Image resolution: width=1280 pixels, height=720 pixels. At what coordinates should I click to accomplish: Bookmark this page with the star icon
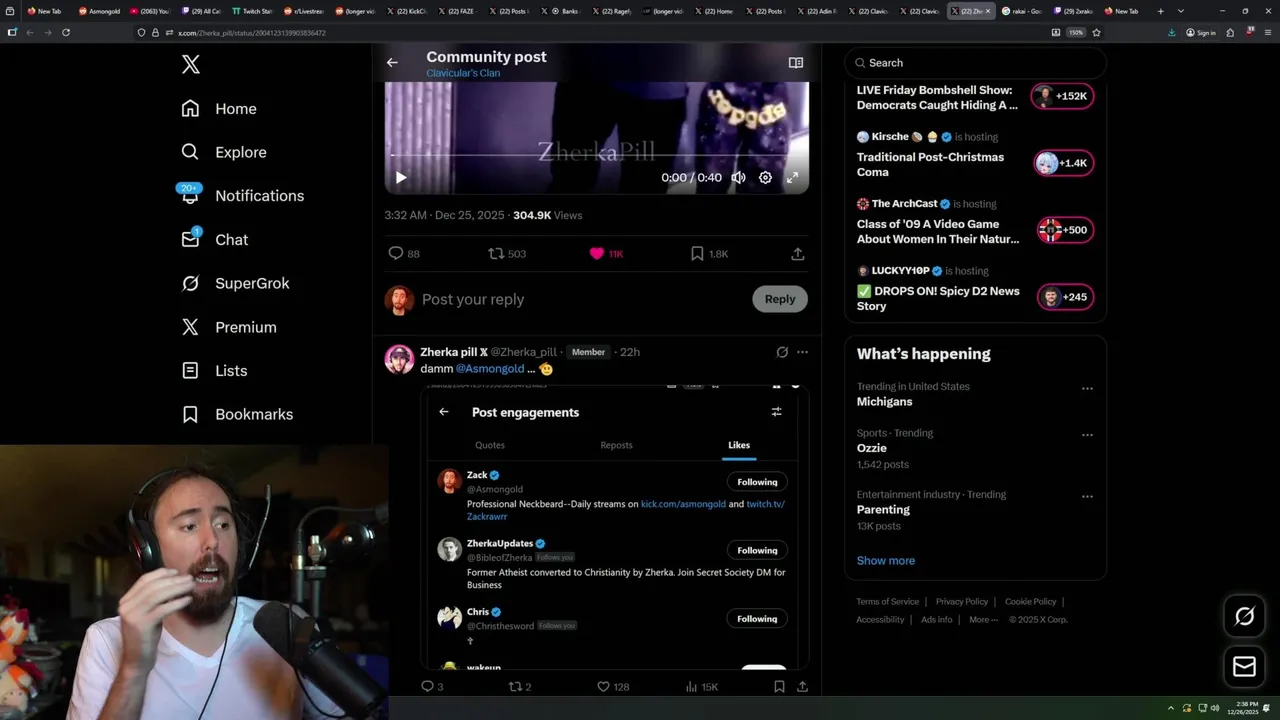coord(1097,32)
